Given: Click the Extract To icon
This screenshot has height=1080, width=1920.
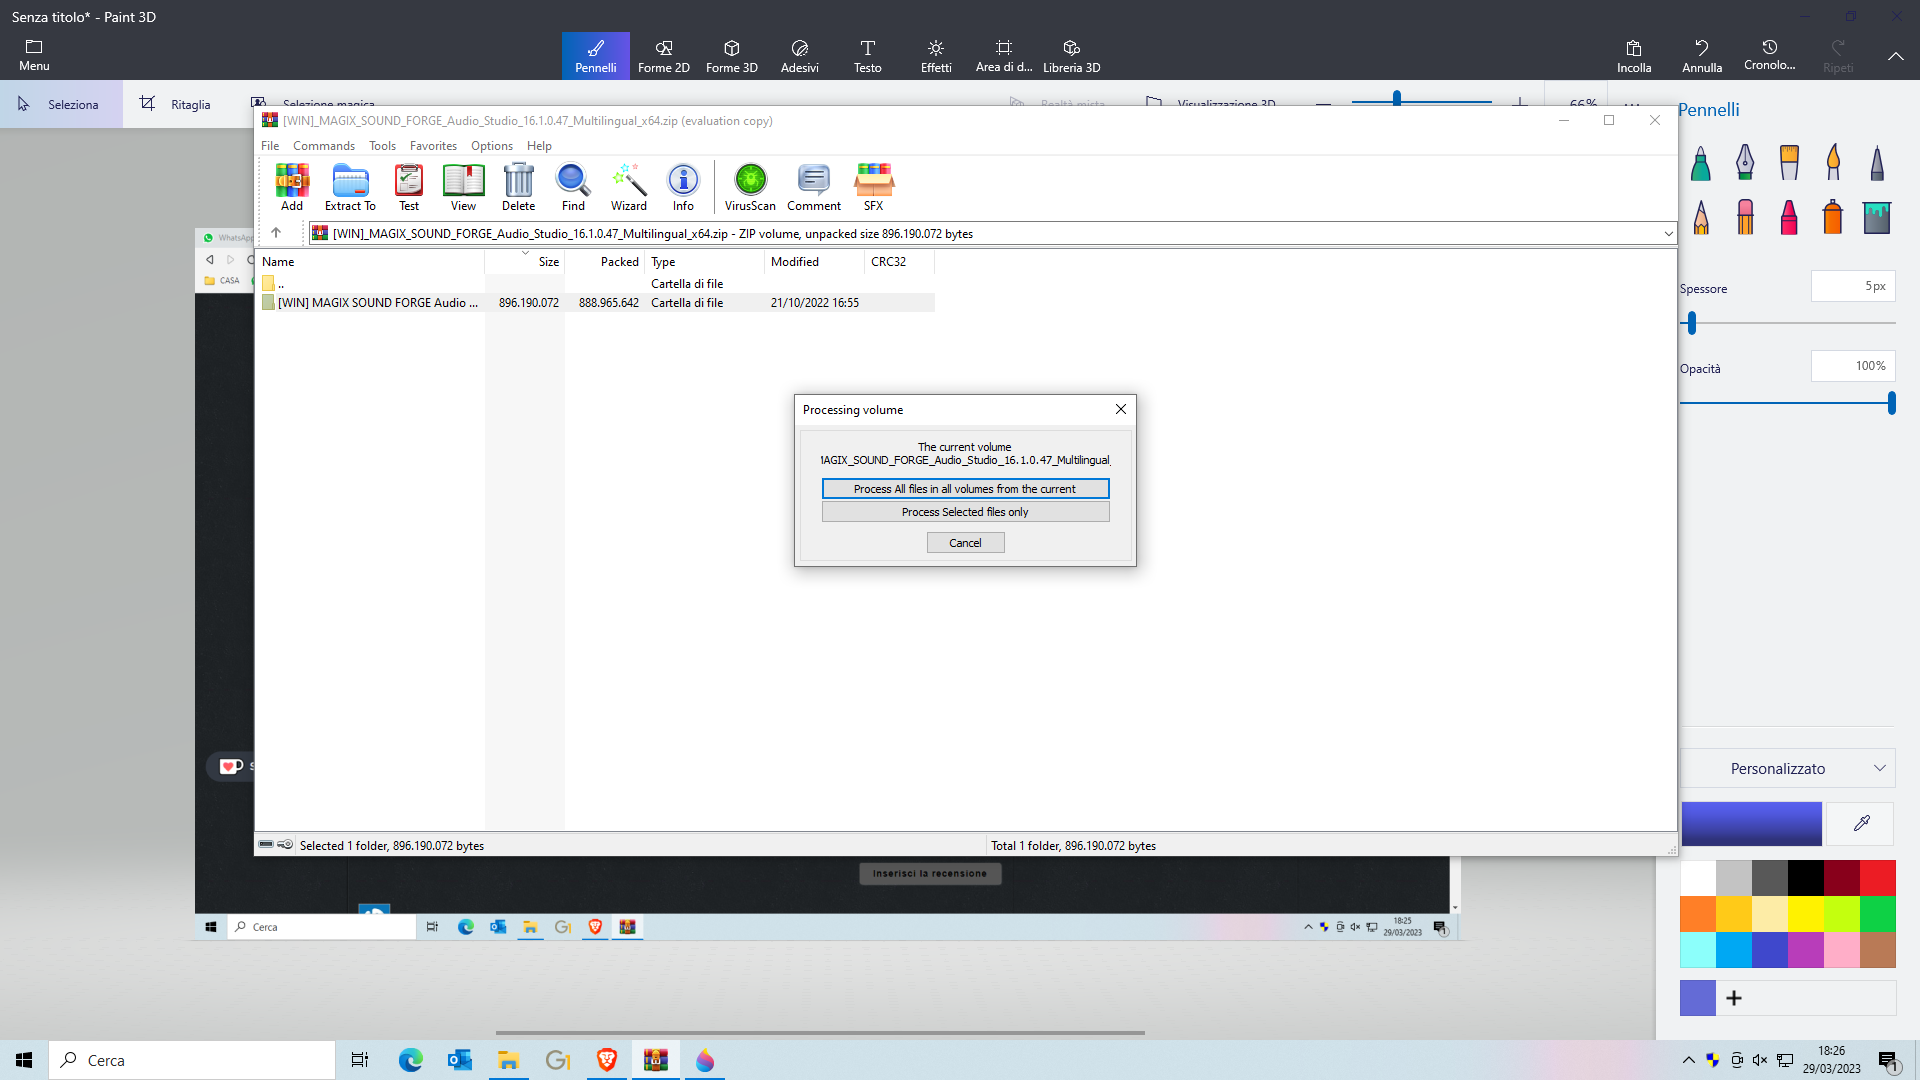Looking at the screenshot, I should coord(350,187).
